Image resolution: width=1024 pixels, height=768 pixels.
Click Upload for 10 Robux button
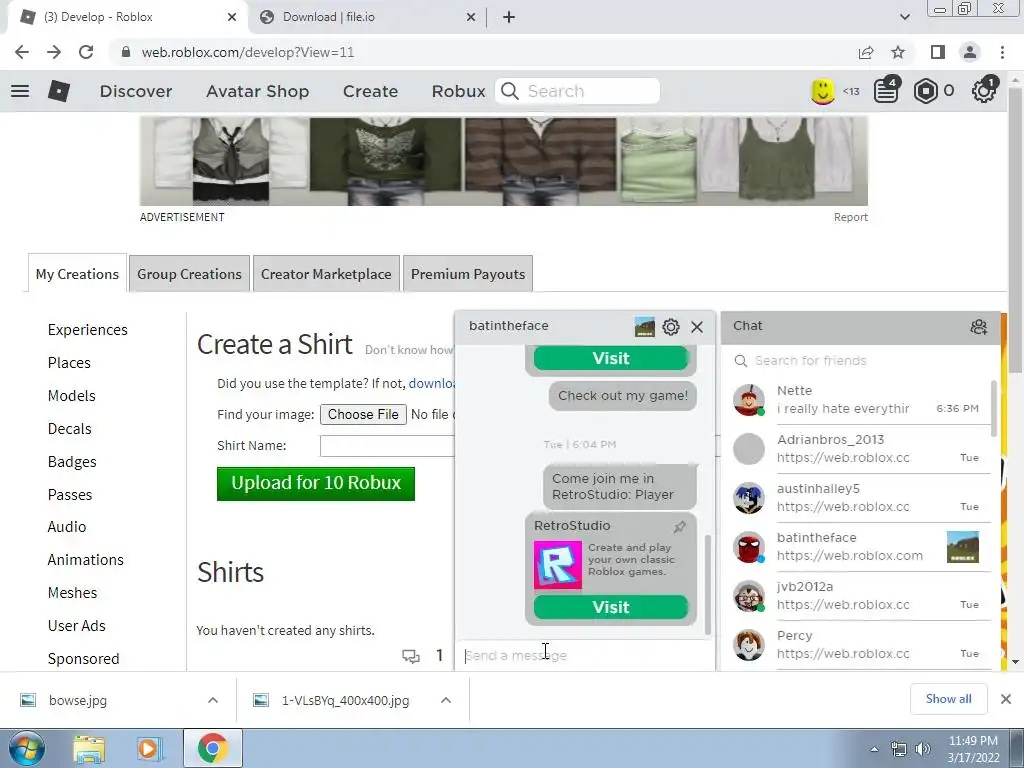coord(316,483)
